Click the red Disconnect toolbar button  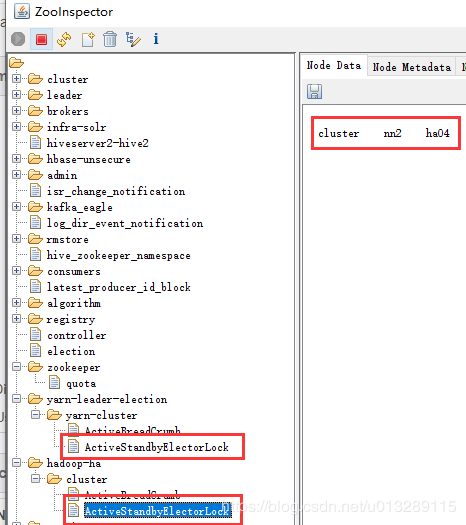point(41,39)
